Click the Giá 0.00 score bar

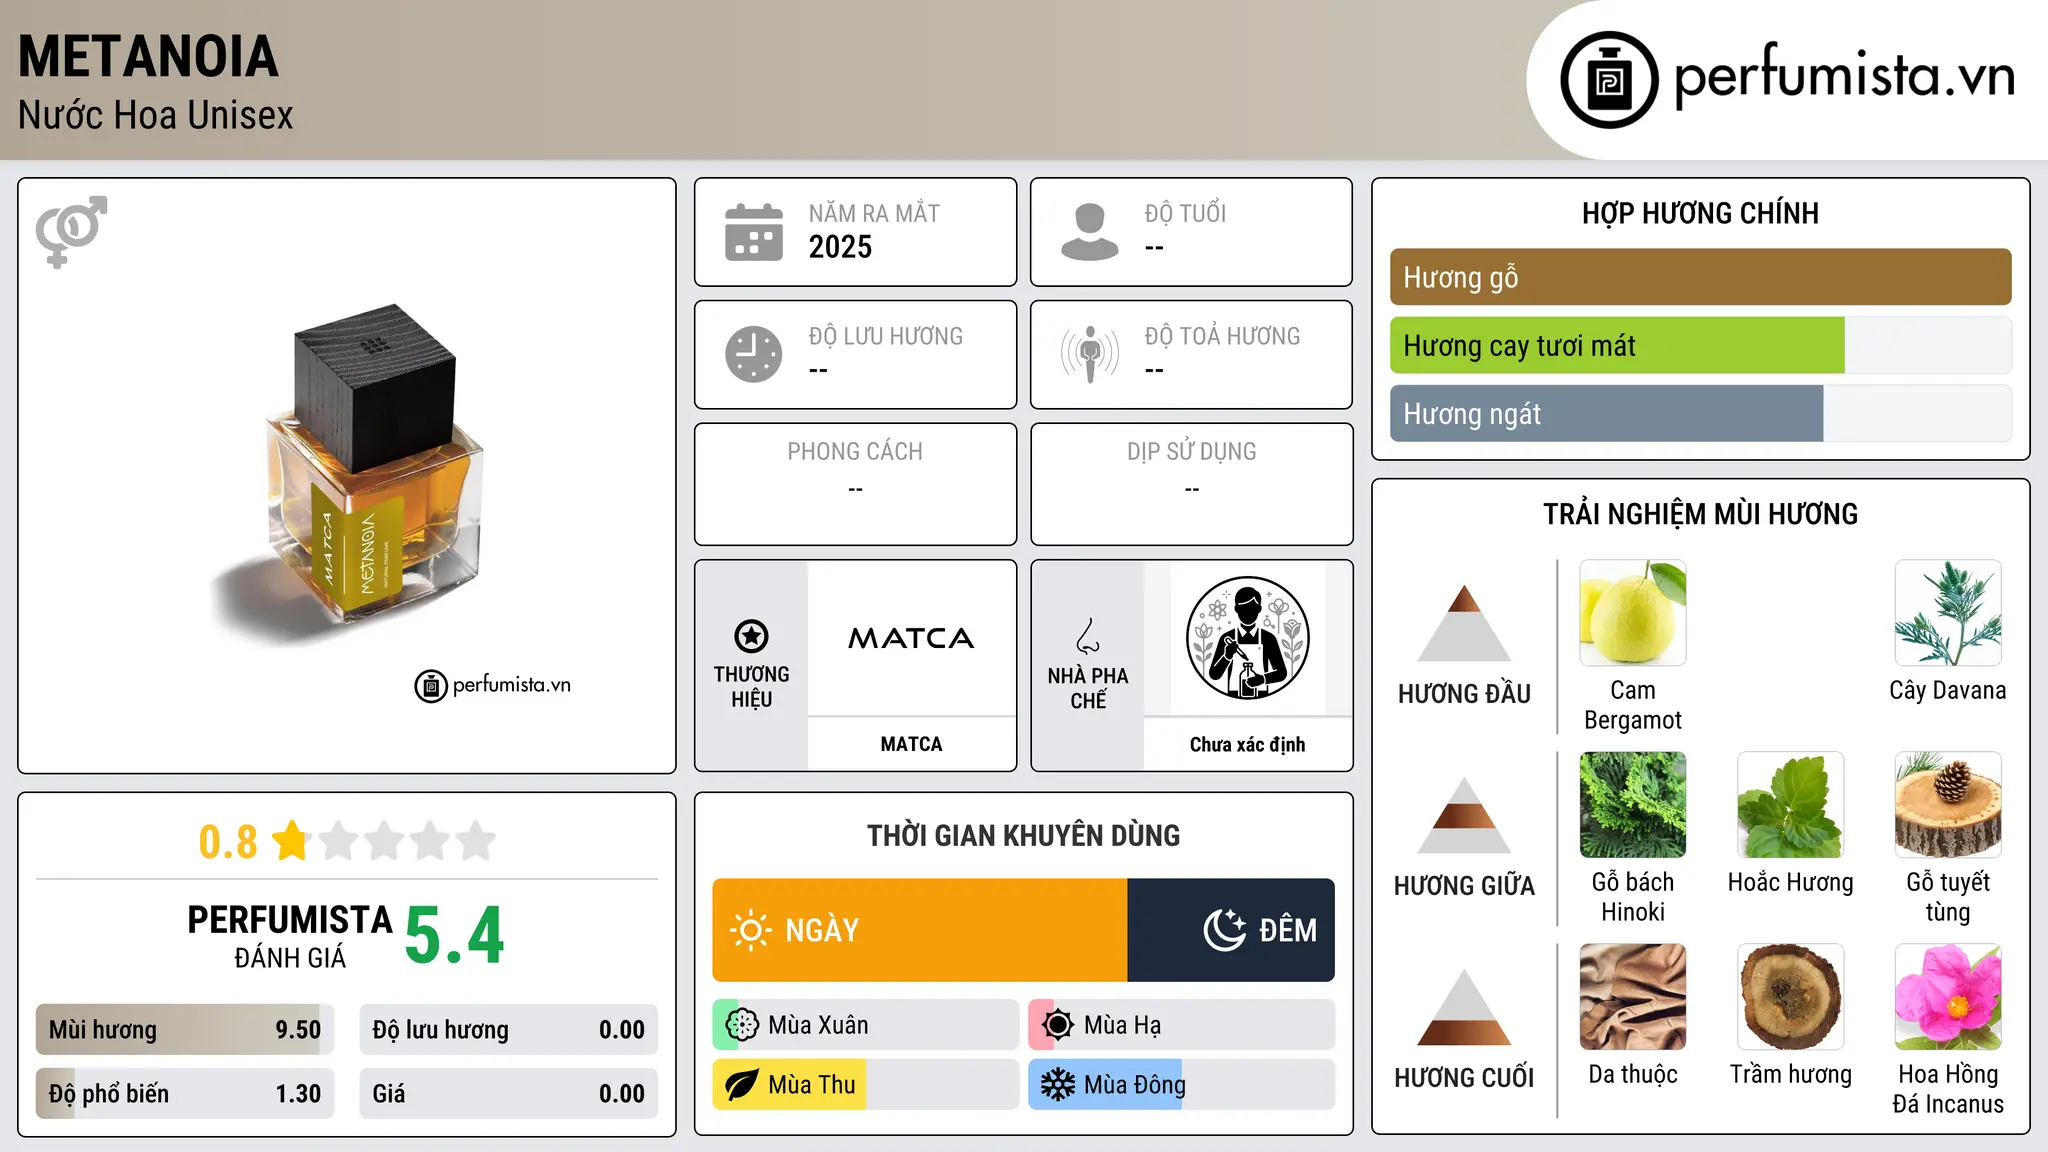coord(508,1093)
